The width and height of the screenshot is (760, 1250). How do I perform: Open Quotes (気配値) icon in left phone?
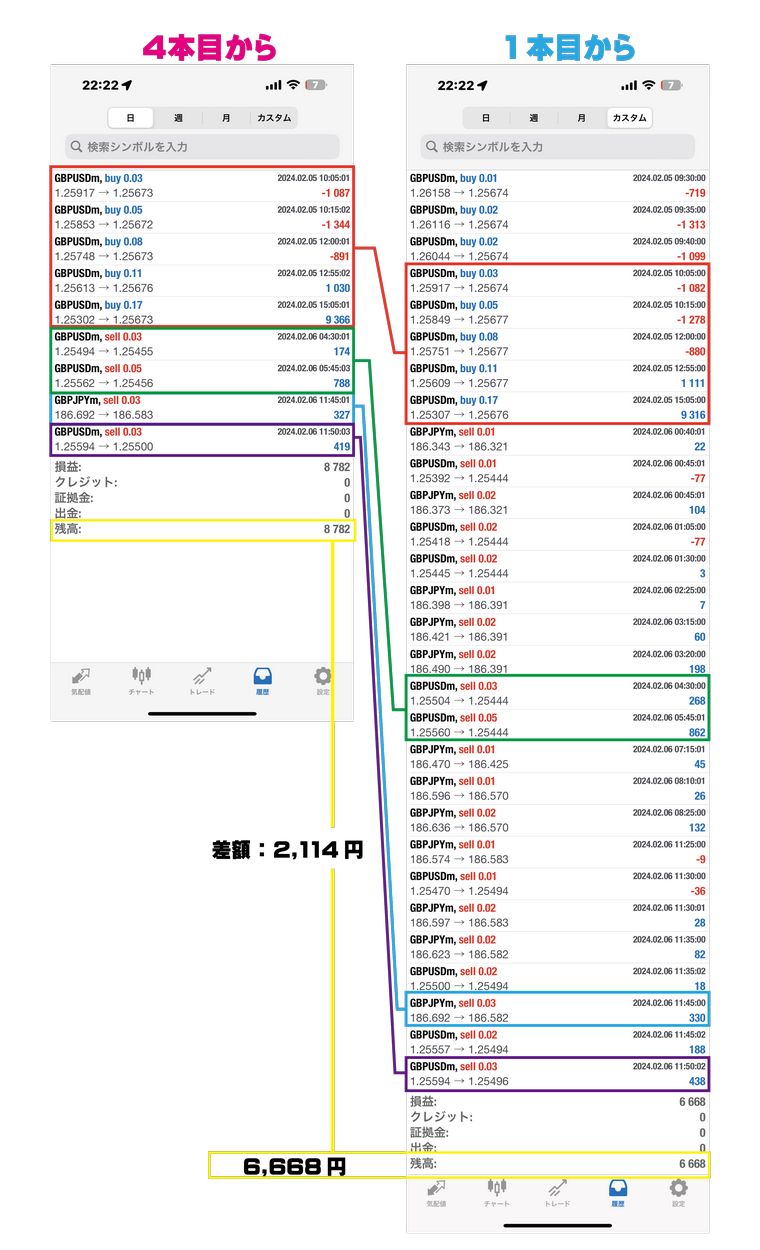click(80, 679)
